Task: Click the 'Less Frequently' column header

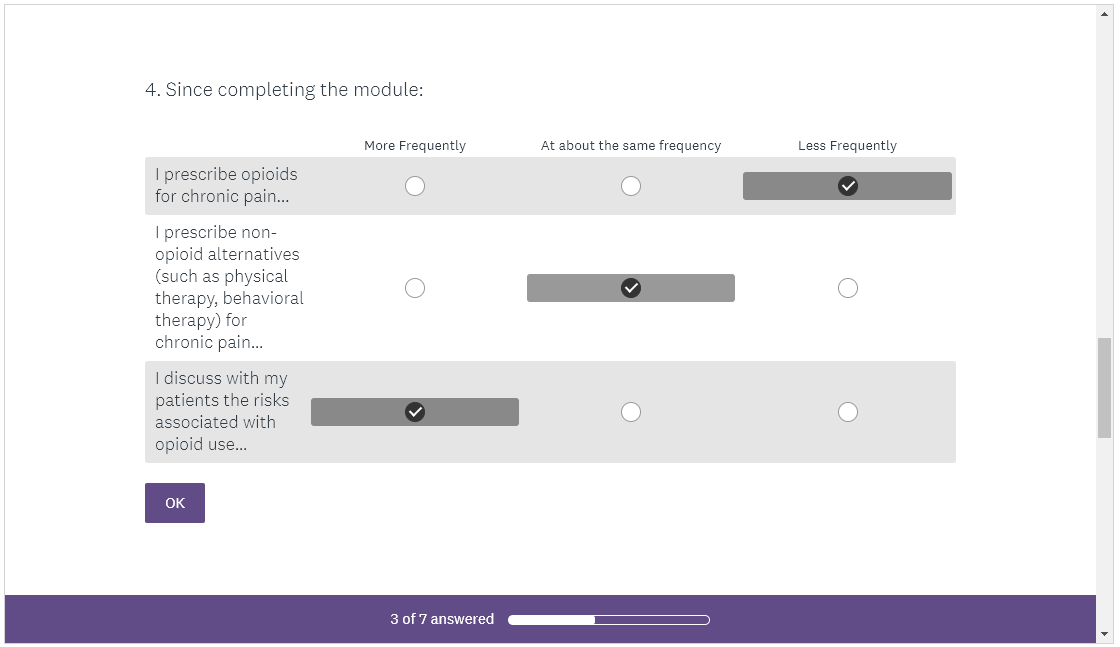Action: pos(847,146)
